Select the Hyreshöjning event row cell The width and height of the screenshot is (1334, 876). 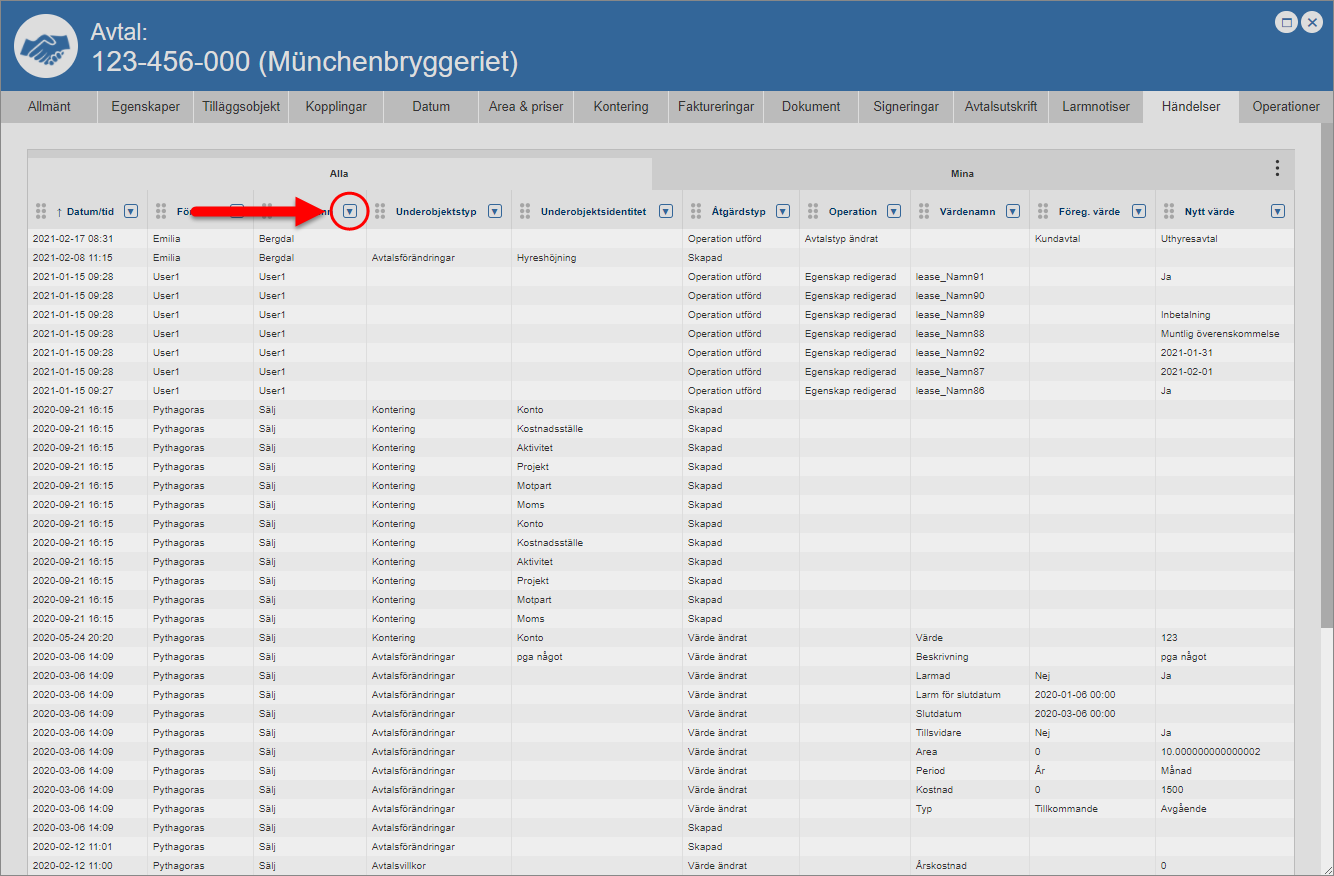pos(546,258)
